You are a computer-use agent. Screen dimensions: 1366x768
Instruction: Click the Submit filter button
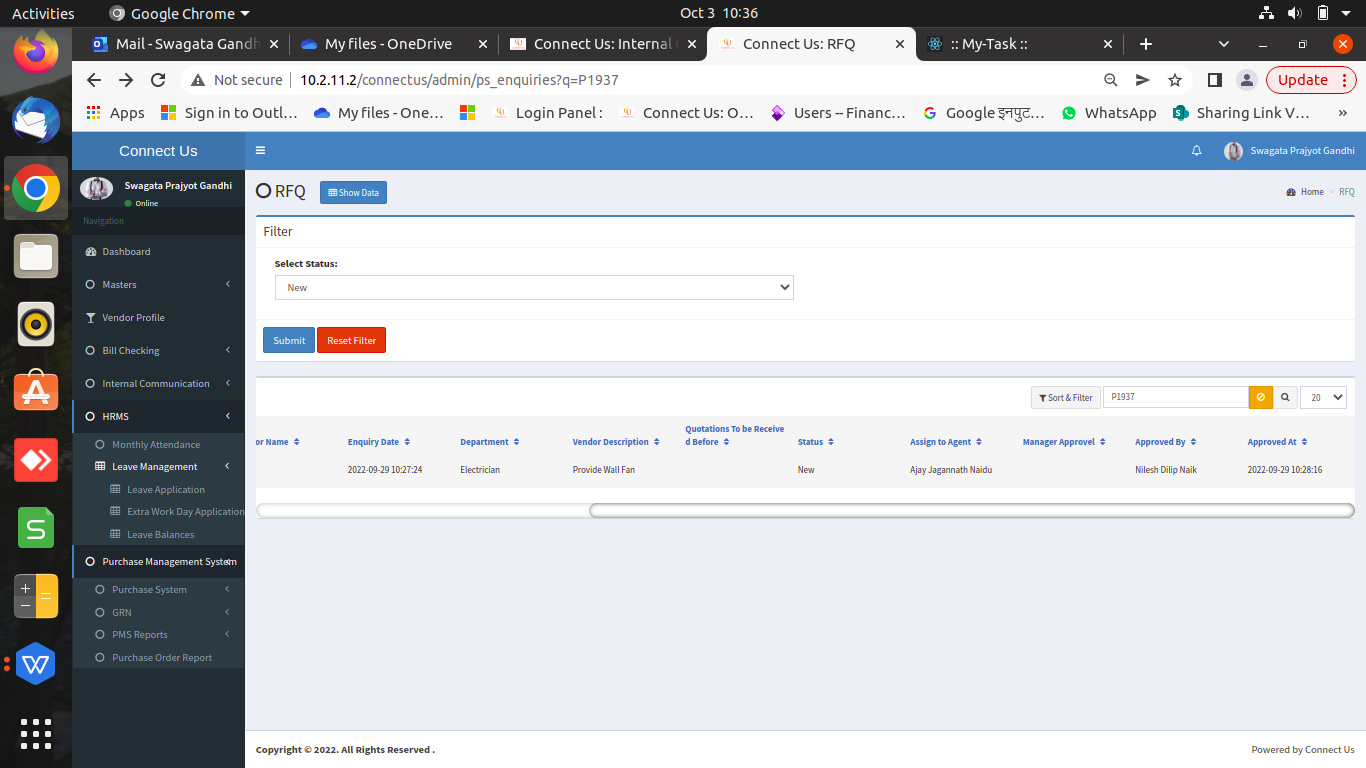click(289, 340)
